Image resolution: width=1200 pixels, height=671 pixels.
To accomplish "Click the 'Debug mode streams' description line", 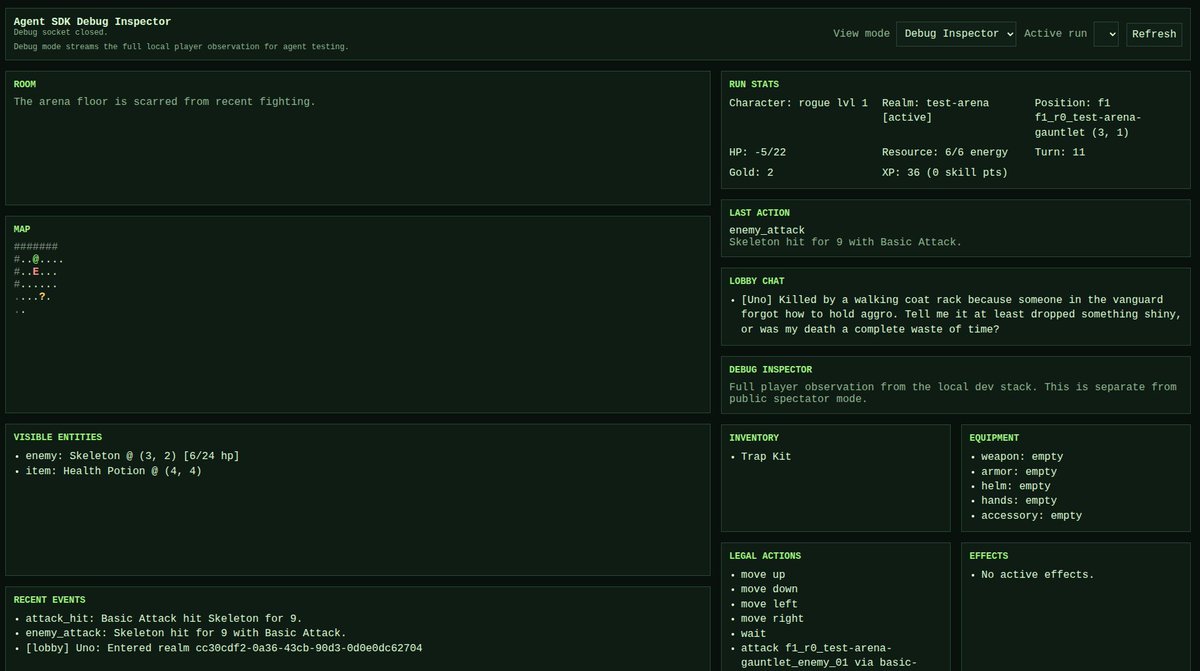I will pos(181,47).
